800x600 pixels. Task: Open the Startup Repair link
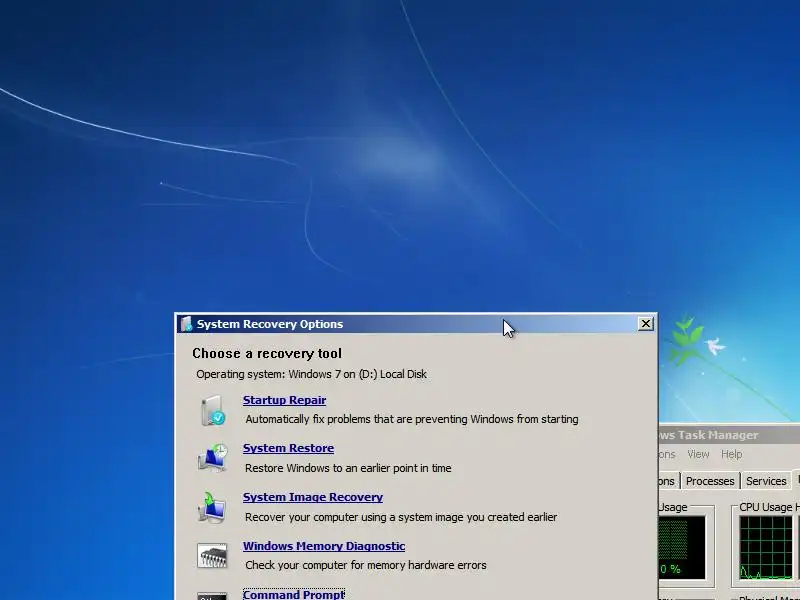click(x=284, y=401)
